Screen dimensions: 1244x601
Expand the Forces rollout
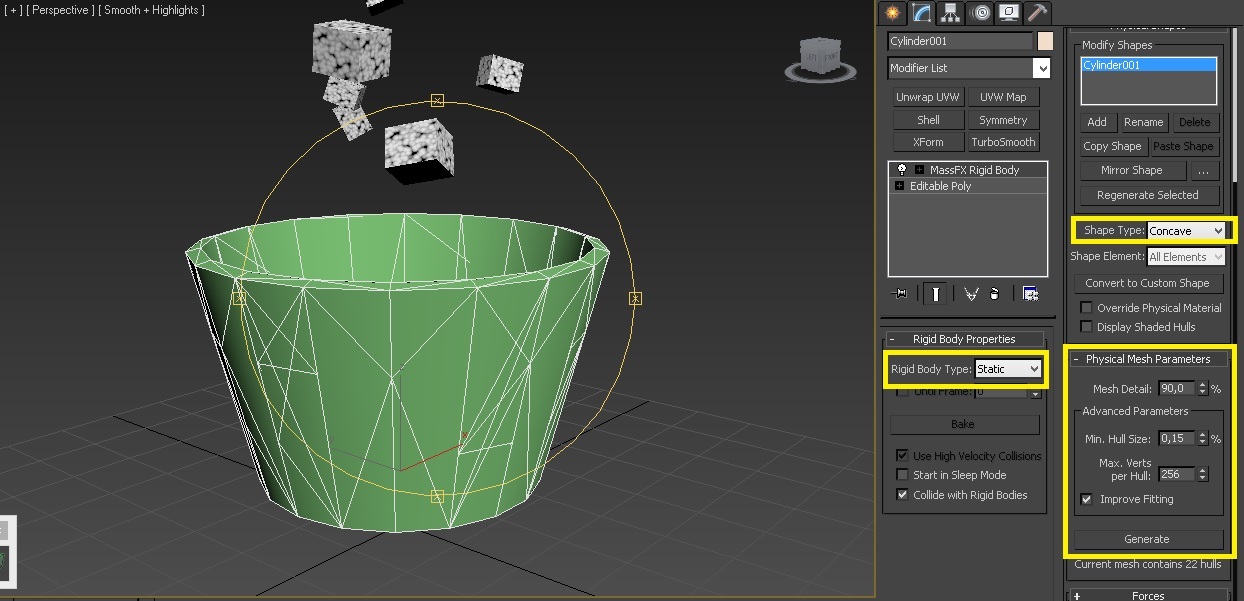[1148, 596]
